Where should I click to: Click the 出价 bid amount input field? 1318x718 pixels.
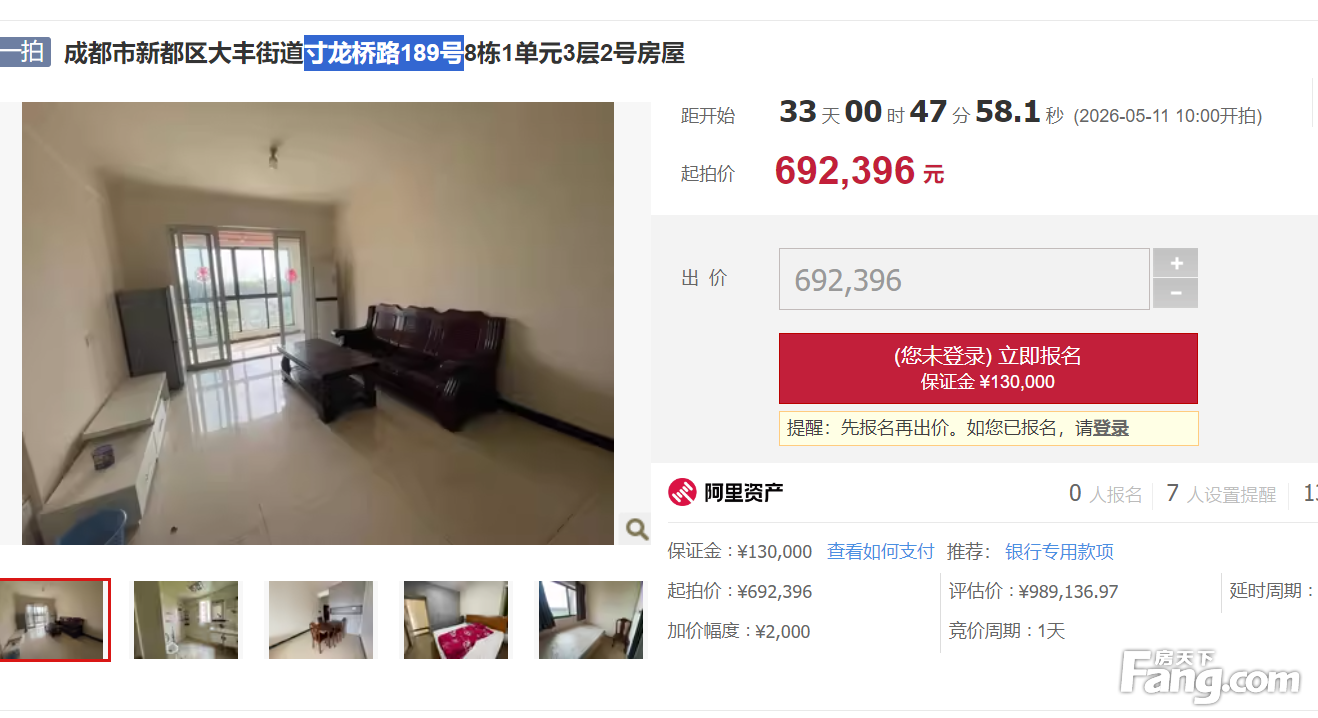(x=964, y=279)
